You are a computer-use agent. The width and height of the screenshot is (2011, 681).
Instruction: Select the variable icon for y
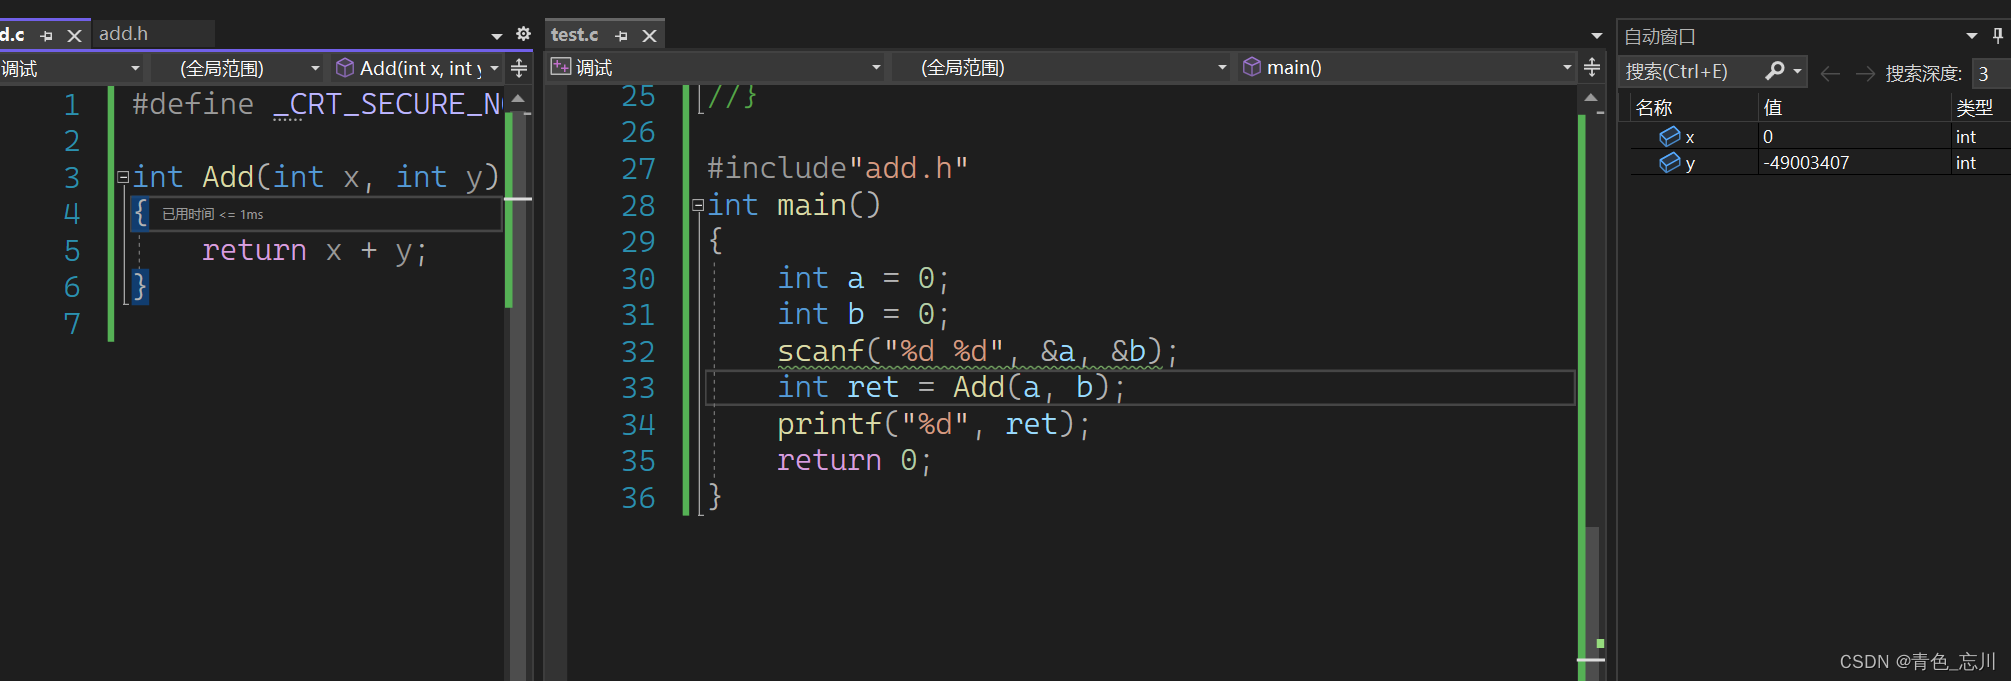point(1669,162)
